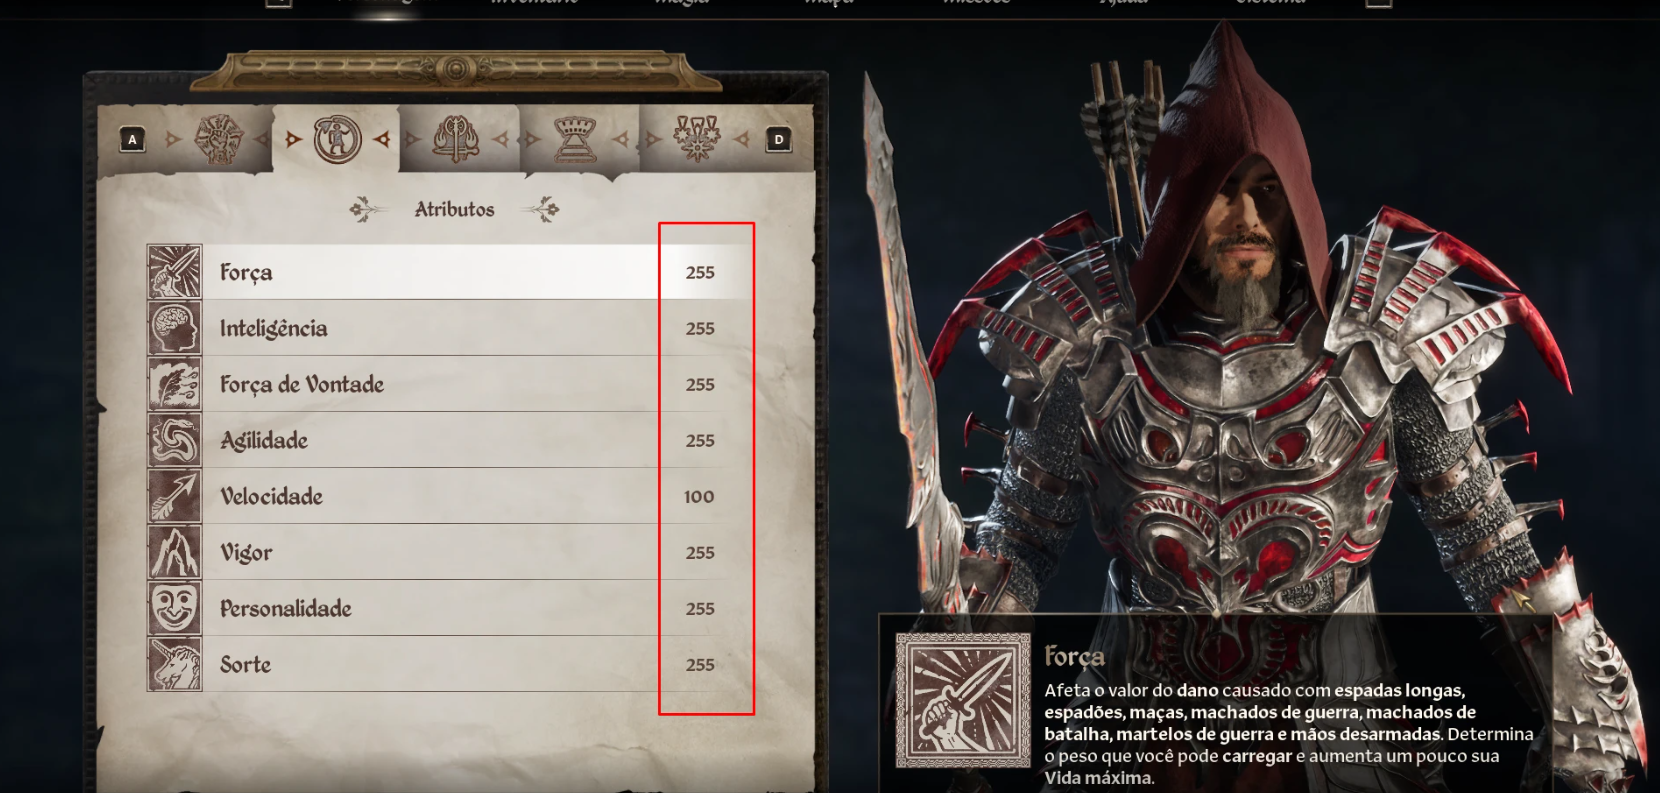Image resolution: width=1660 pixels, height=793 pixels.
Task: Click the D key next-tab button
Action: (779, 140)
